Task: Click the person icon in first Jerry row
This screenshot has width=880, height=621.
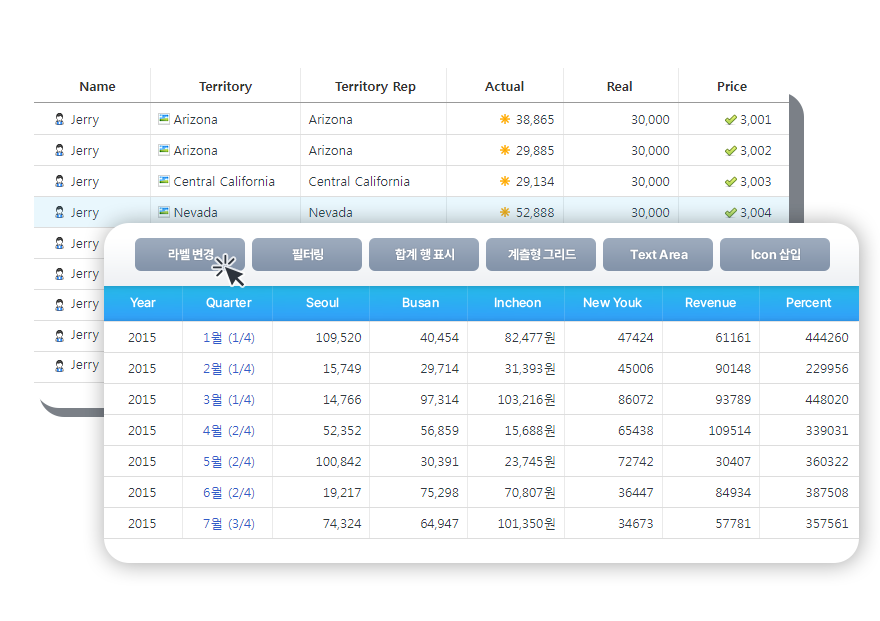Action: pyautogui.click(x=60, y=120)
